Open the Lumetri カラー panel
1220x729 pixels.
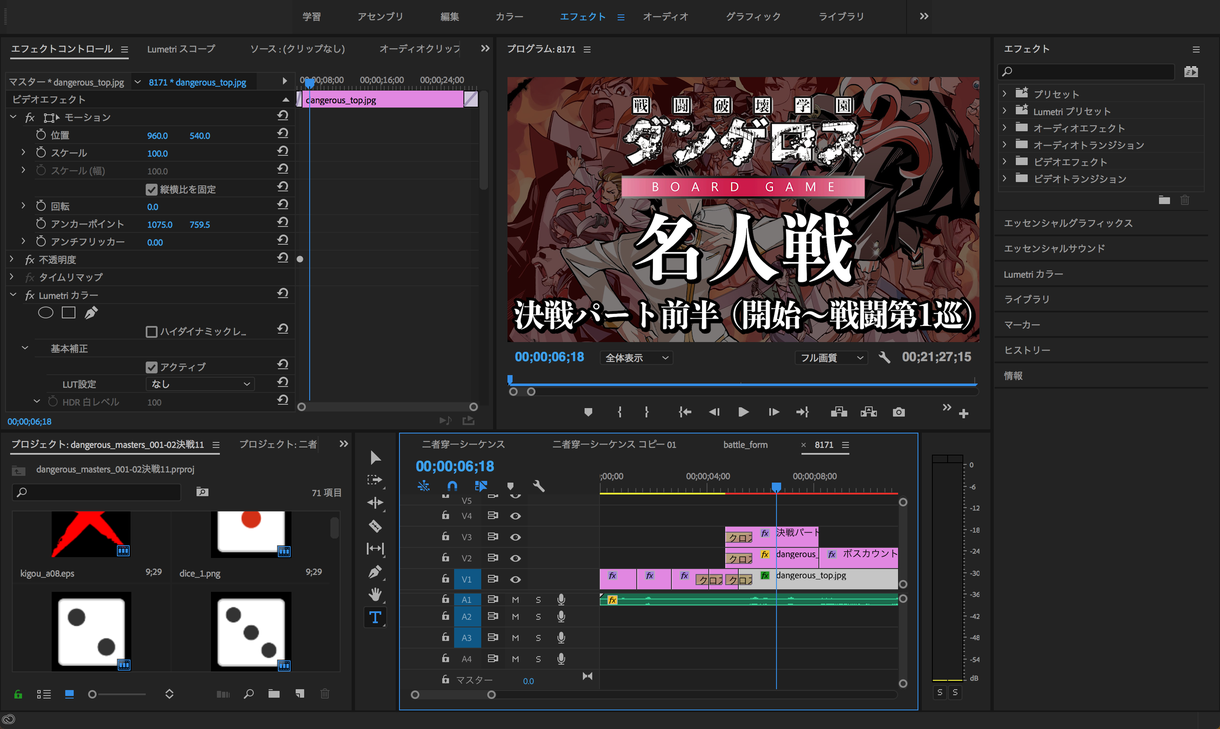click(x=1033, y=274)
